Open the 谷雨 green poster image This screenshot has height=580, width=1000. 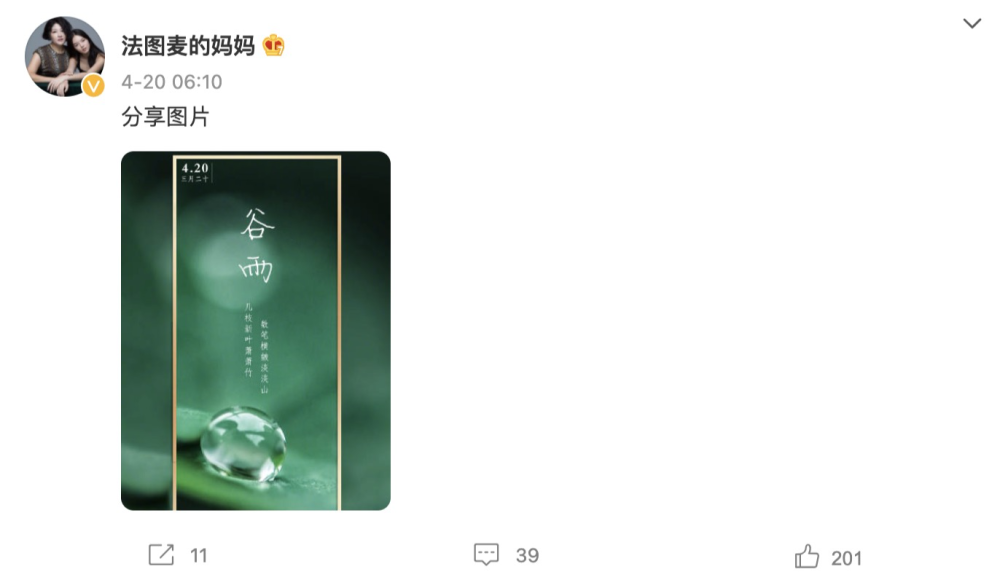[256, 331]
